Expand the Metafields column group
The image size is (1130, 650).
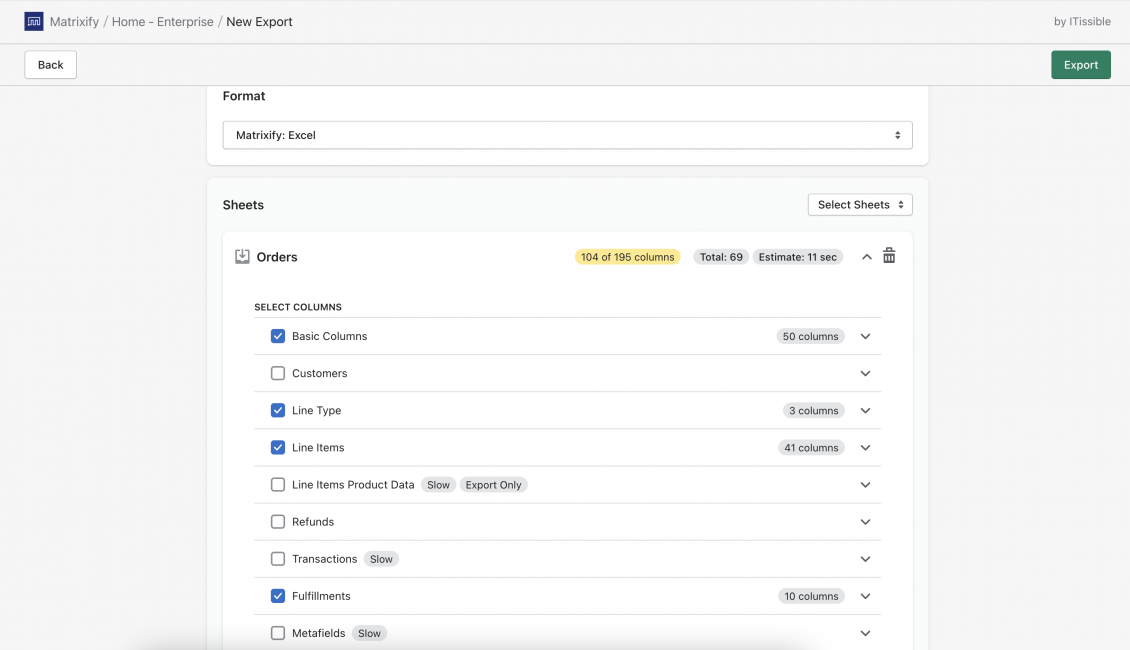(x=865, y=633)
